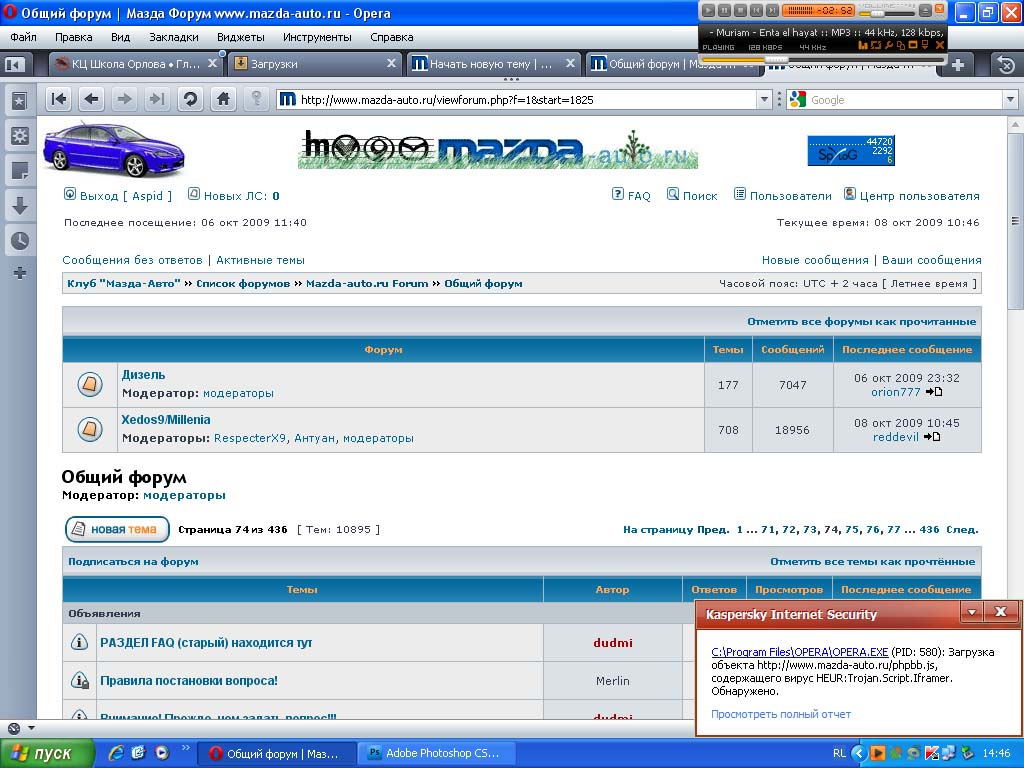Click the media player seek bar
This screenshot has width=1024, height=768.
(x=823, y=59)
